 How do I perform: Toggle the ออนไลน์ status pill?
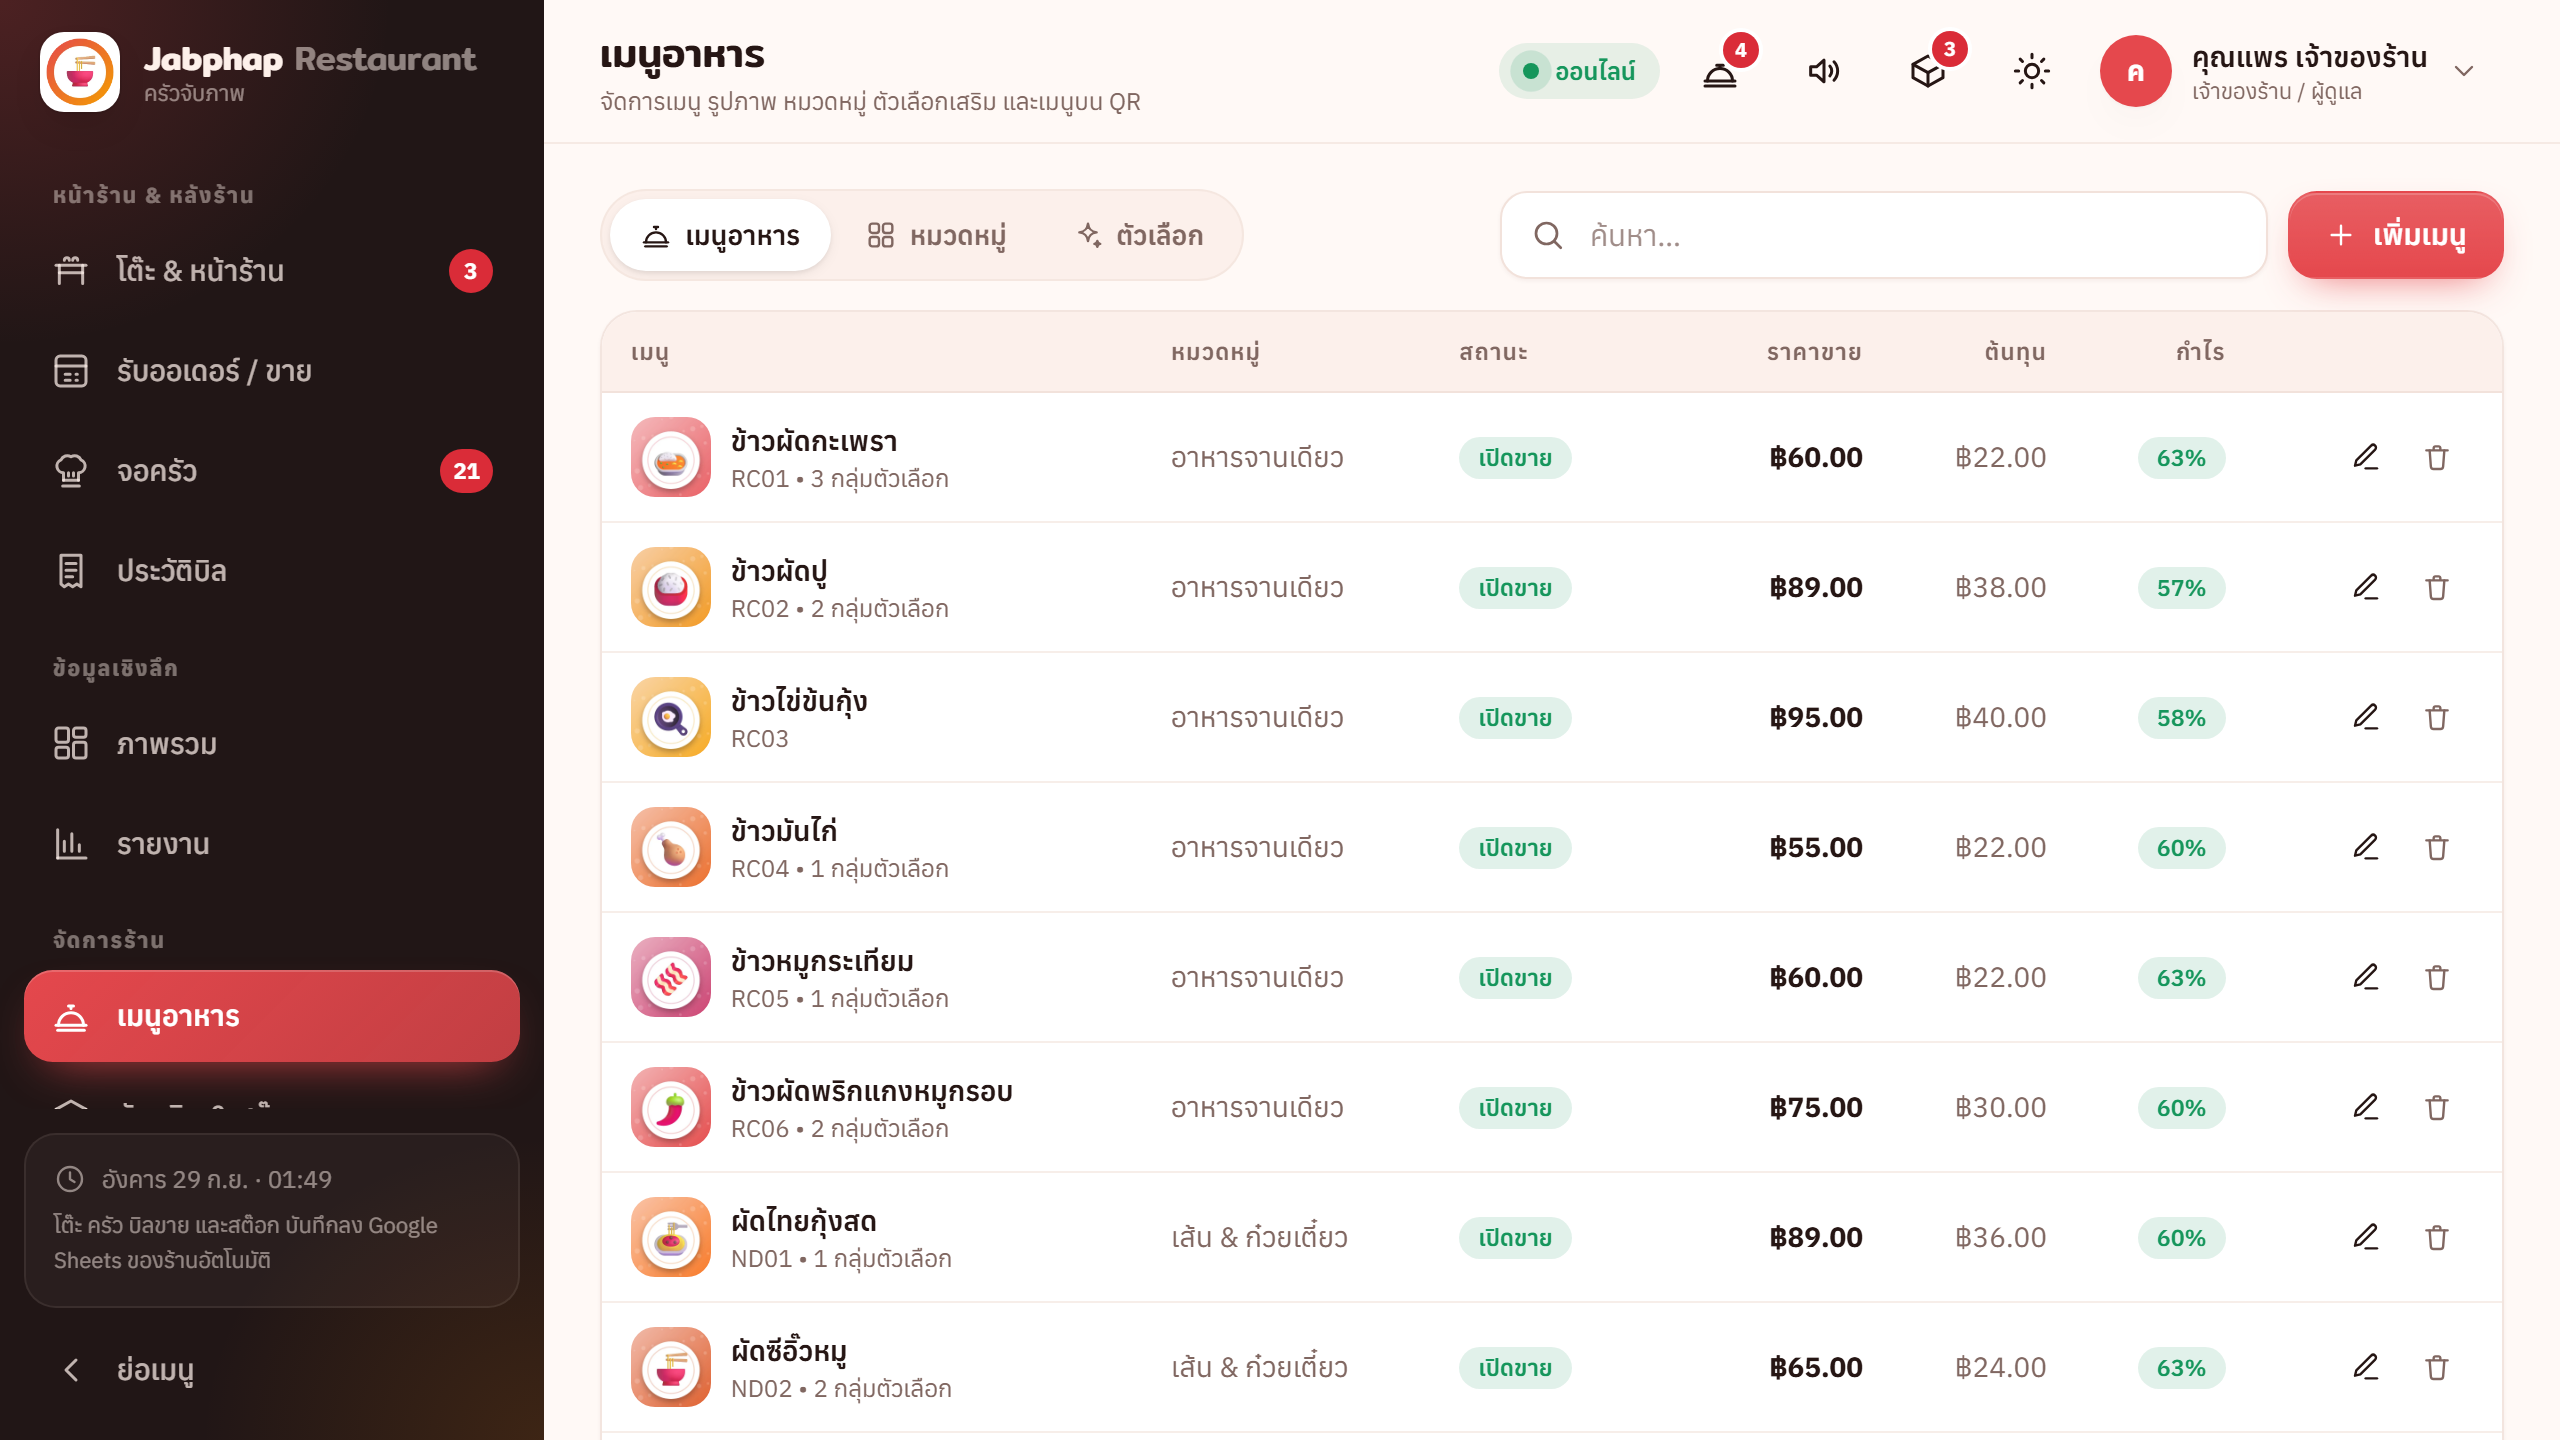coord(1579,71)
